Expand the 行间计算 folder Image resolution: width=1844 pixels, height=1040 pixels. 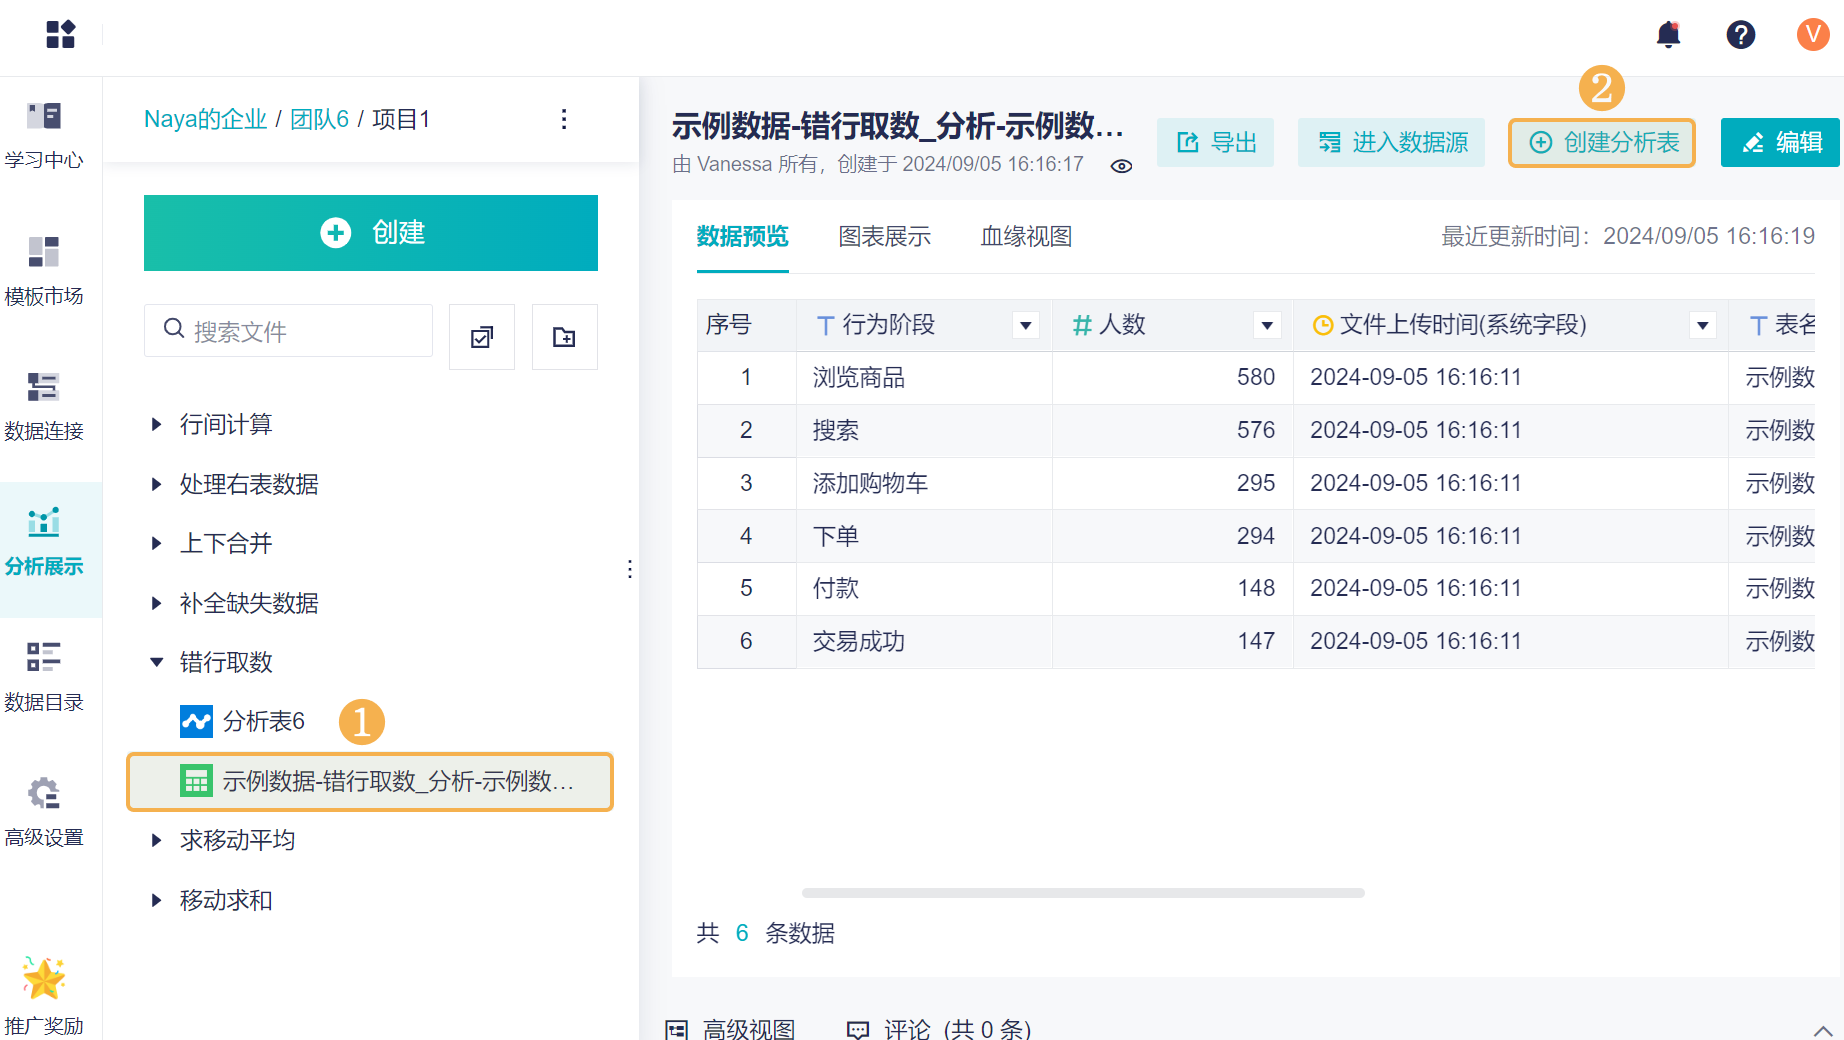click(157, 424)
